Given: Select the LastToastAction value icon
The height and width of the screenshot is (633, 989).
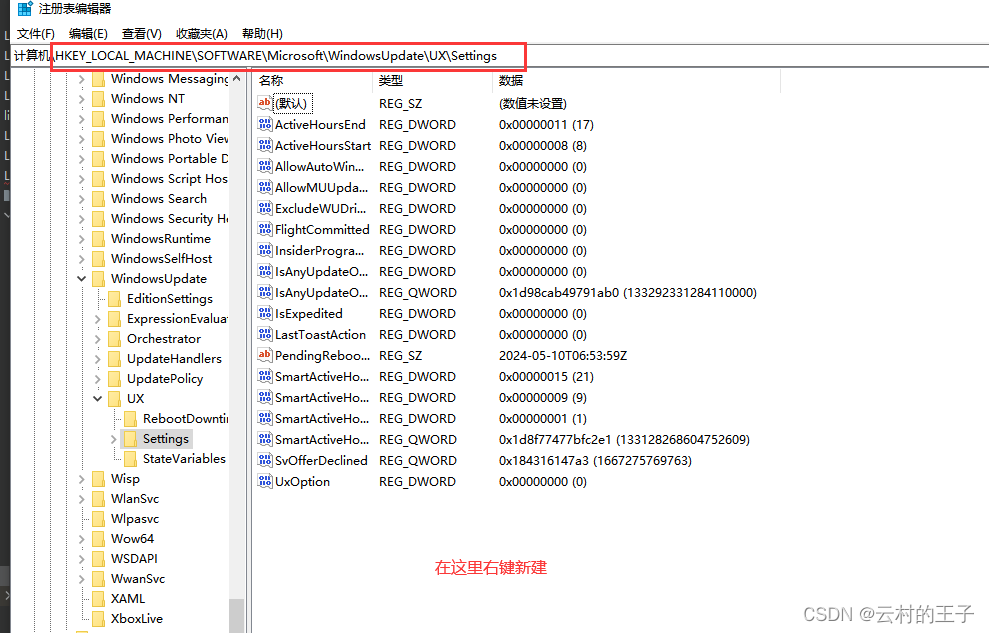Looking at the screenshot, I should [x=265, y=334].
